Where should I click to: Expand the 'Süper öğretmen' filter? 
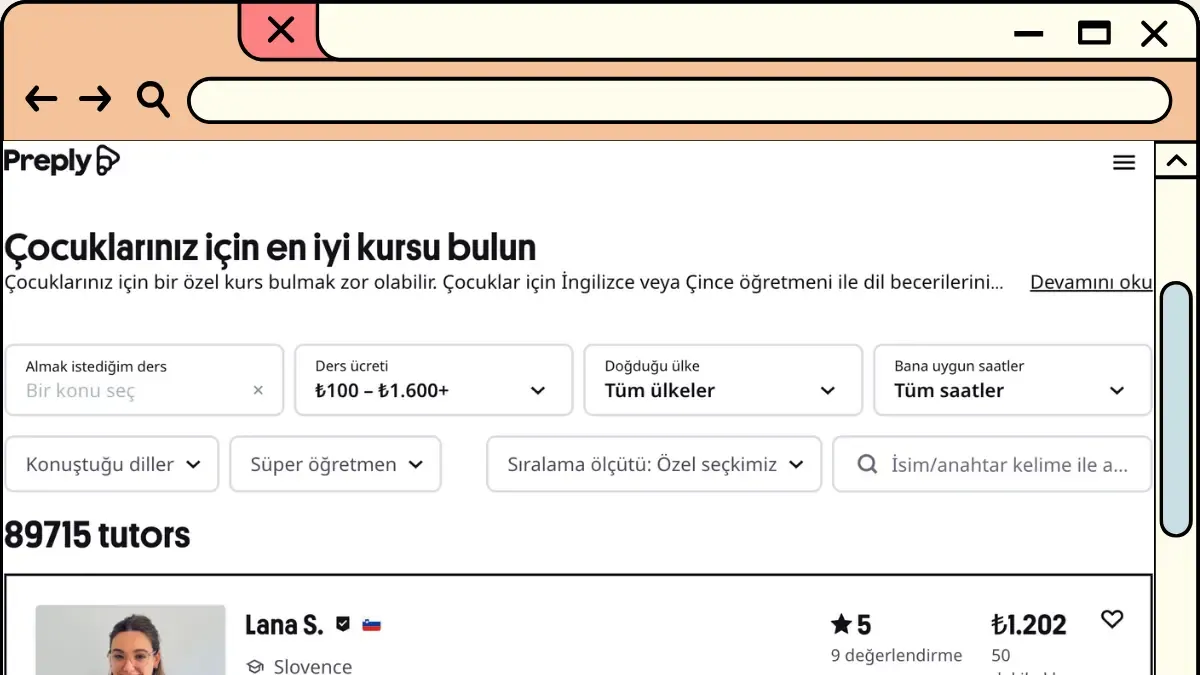tap(335, 464)
